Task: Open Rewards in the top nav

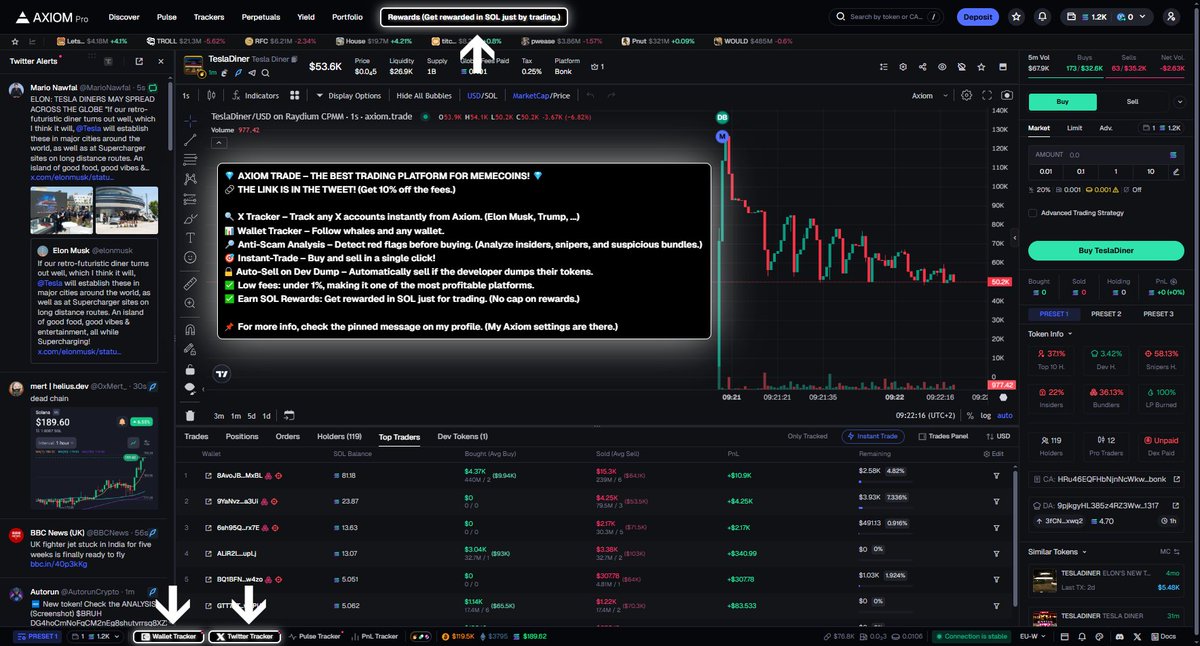Action: click(x=475, y=17)
